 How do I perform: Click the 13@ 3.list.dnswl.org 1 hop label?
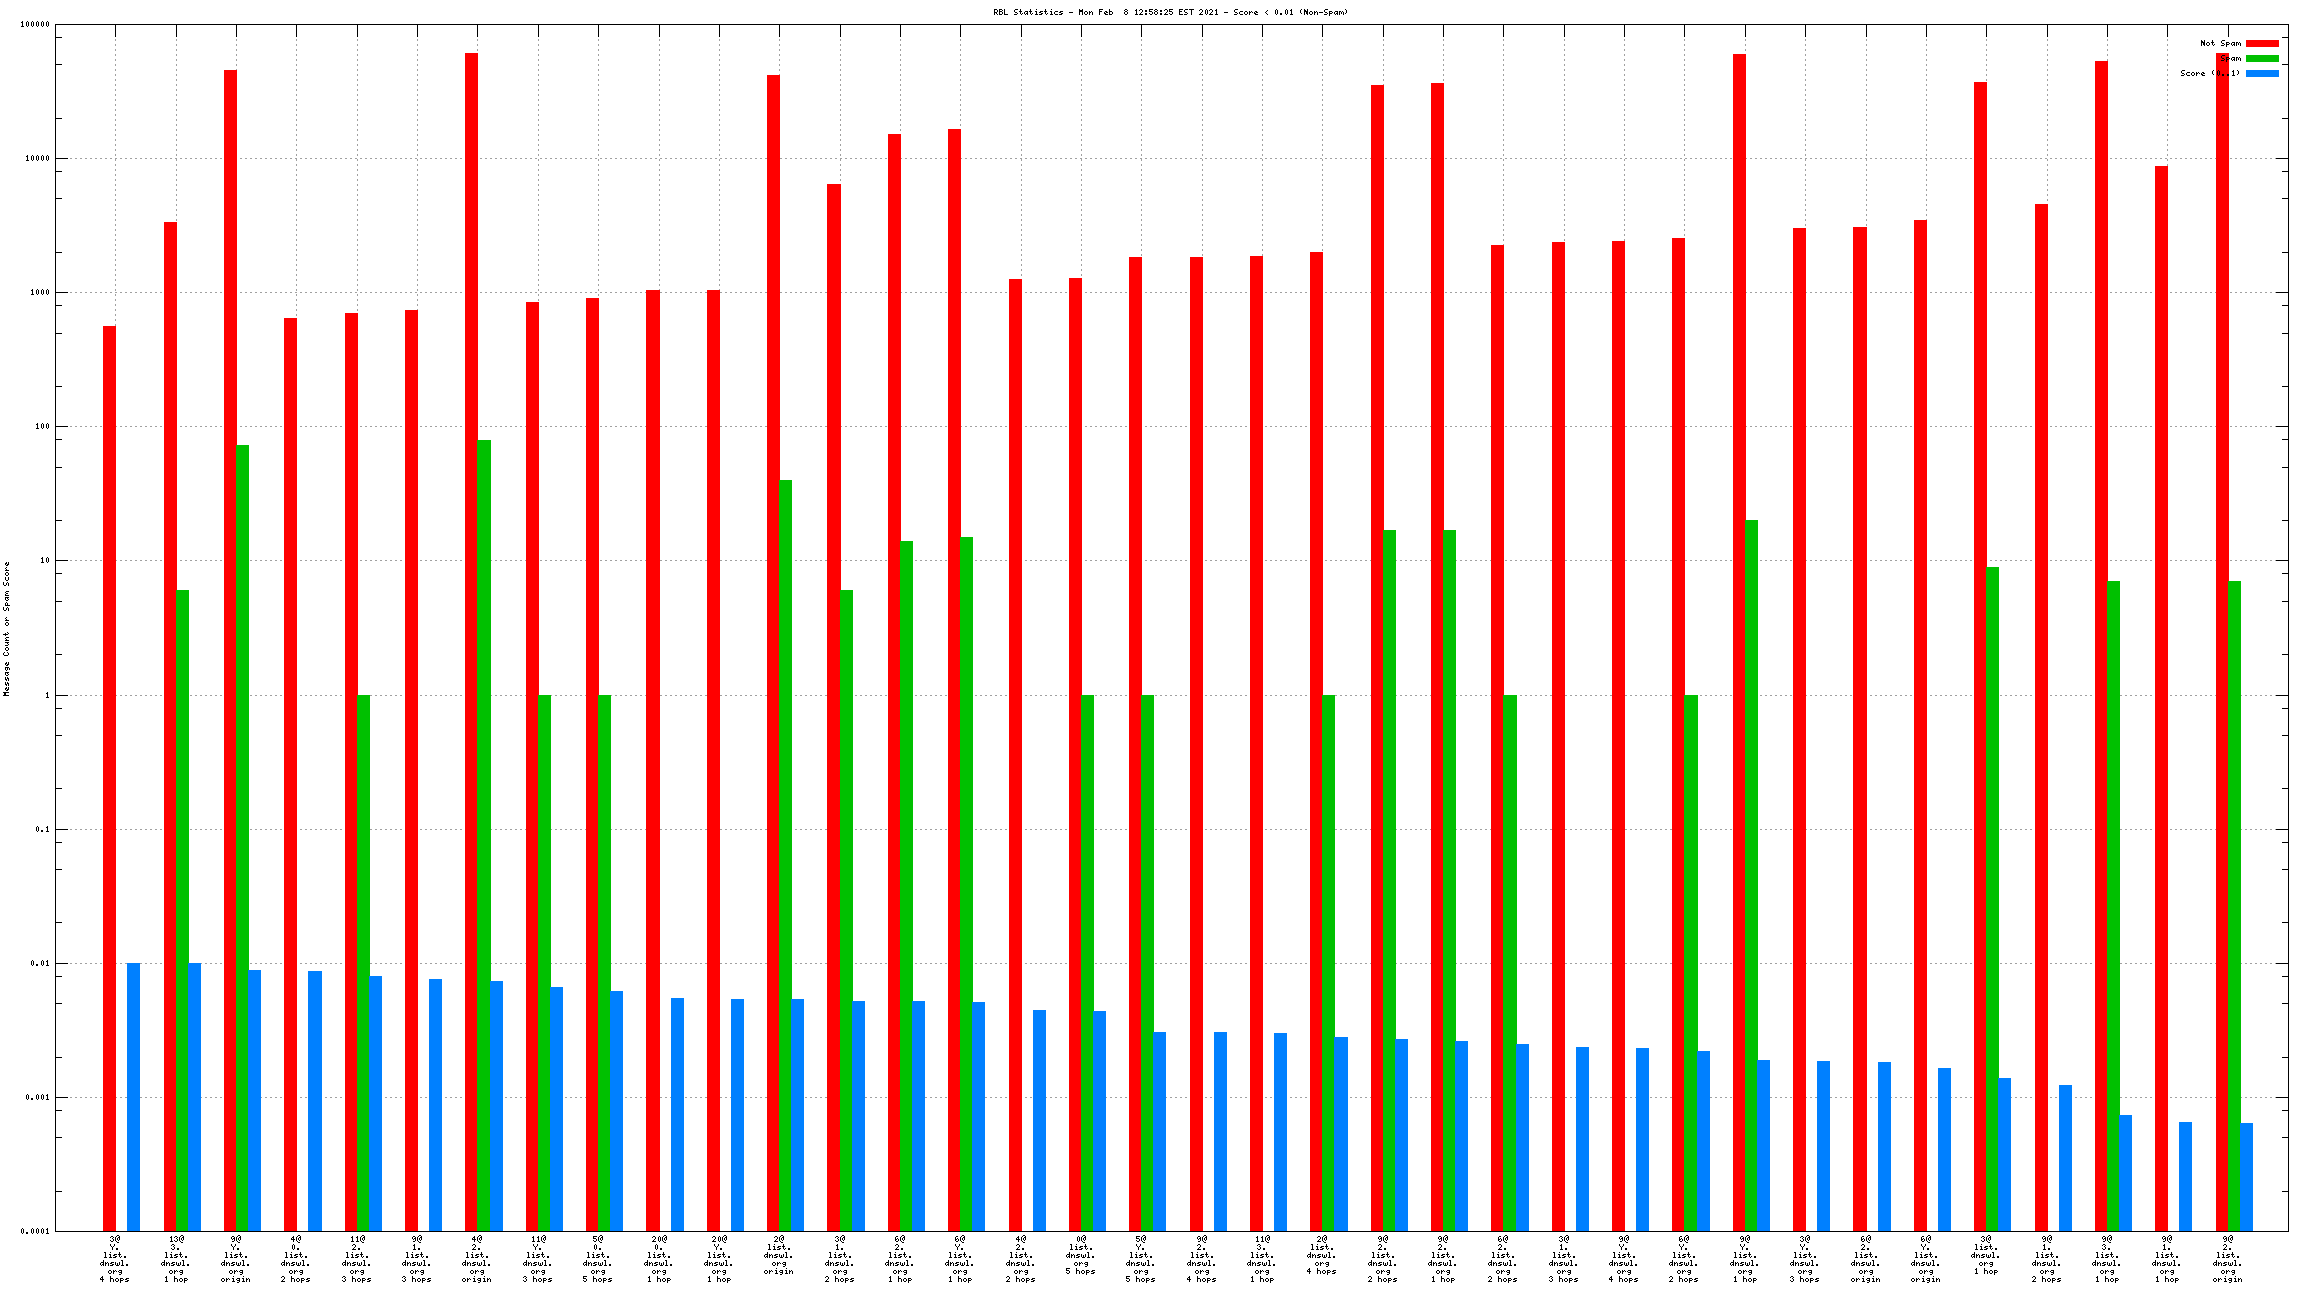pyautogui.click(x=176, y=1259)
